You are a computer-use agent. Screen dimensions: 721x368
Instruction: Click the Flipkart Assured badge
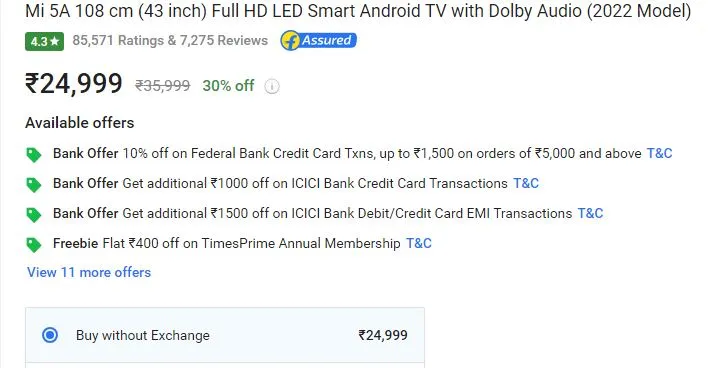point(318,40)
